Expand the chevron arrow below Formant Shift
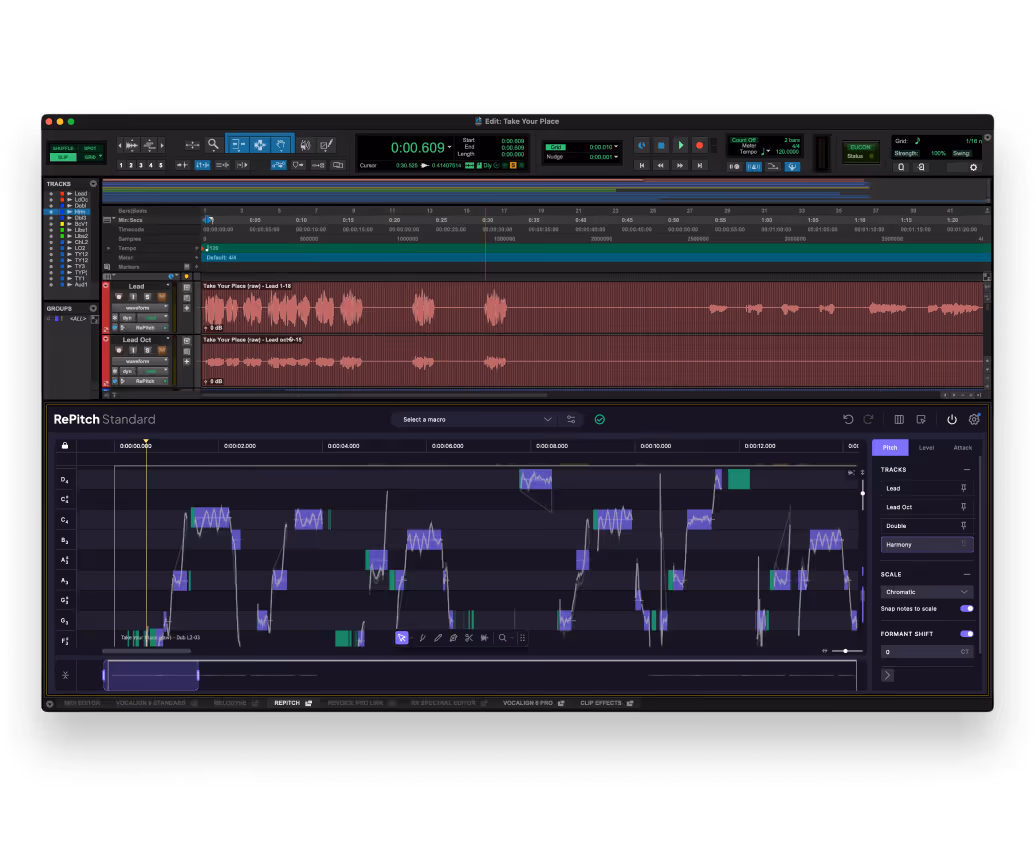 tap(887, 675)
